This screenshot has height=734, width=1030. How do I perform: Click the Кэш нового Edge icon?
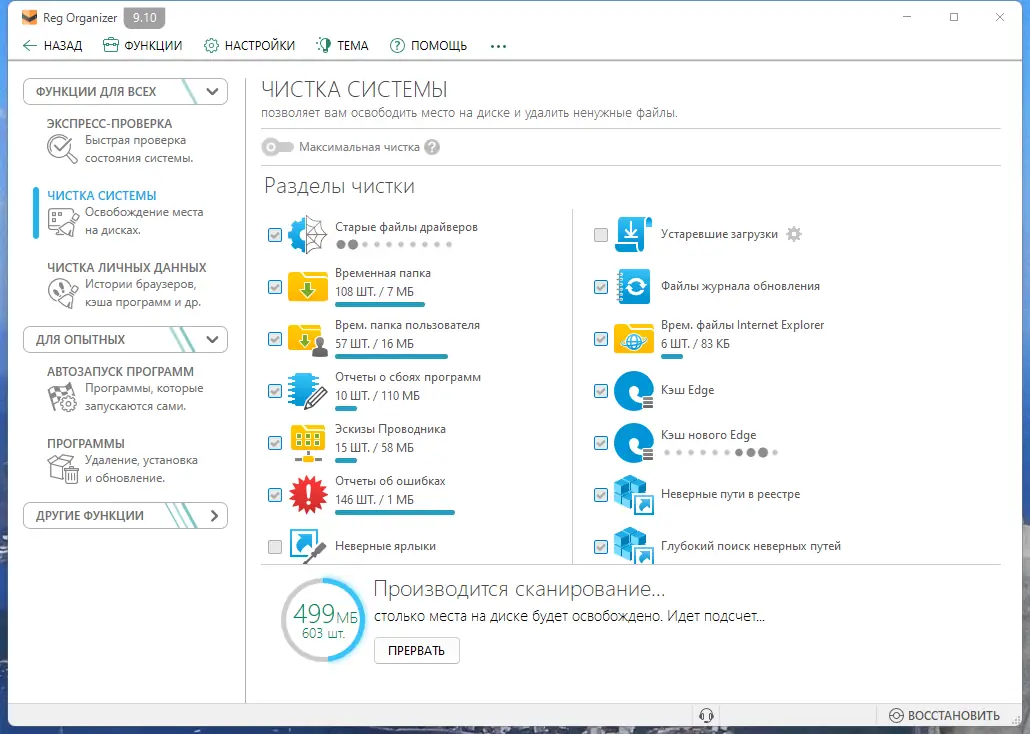click(x=633, y=443)
